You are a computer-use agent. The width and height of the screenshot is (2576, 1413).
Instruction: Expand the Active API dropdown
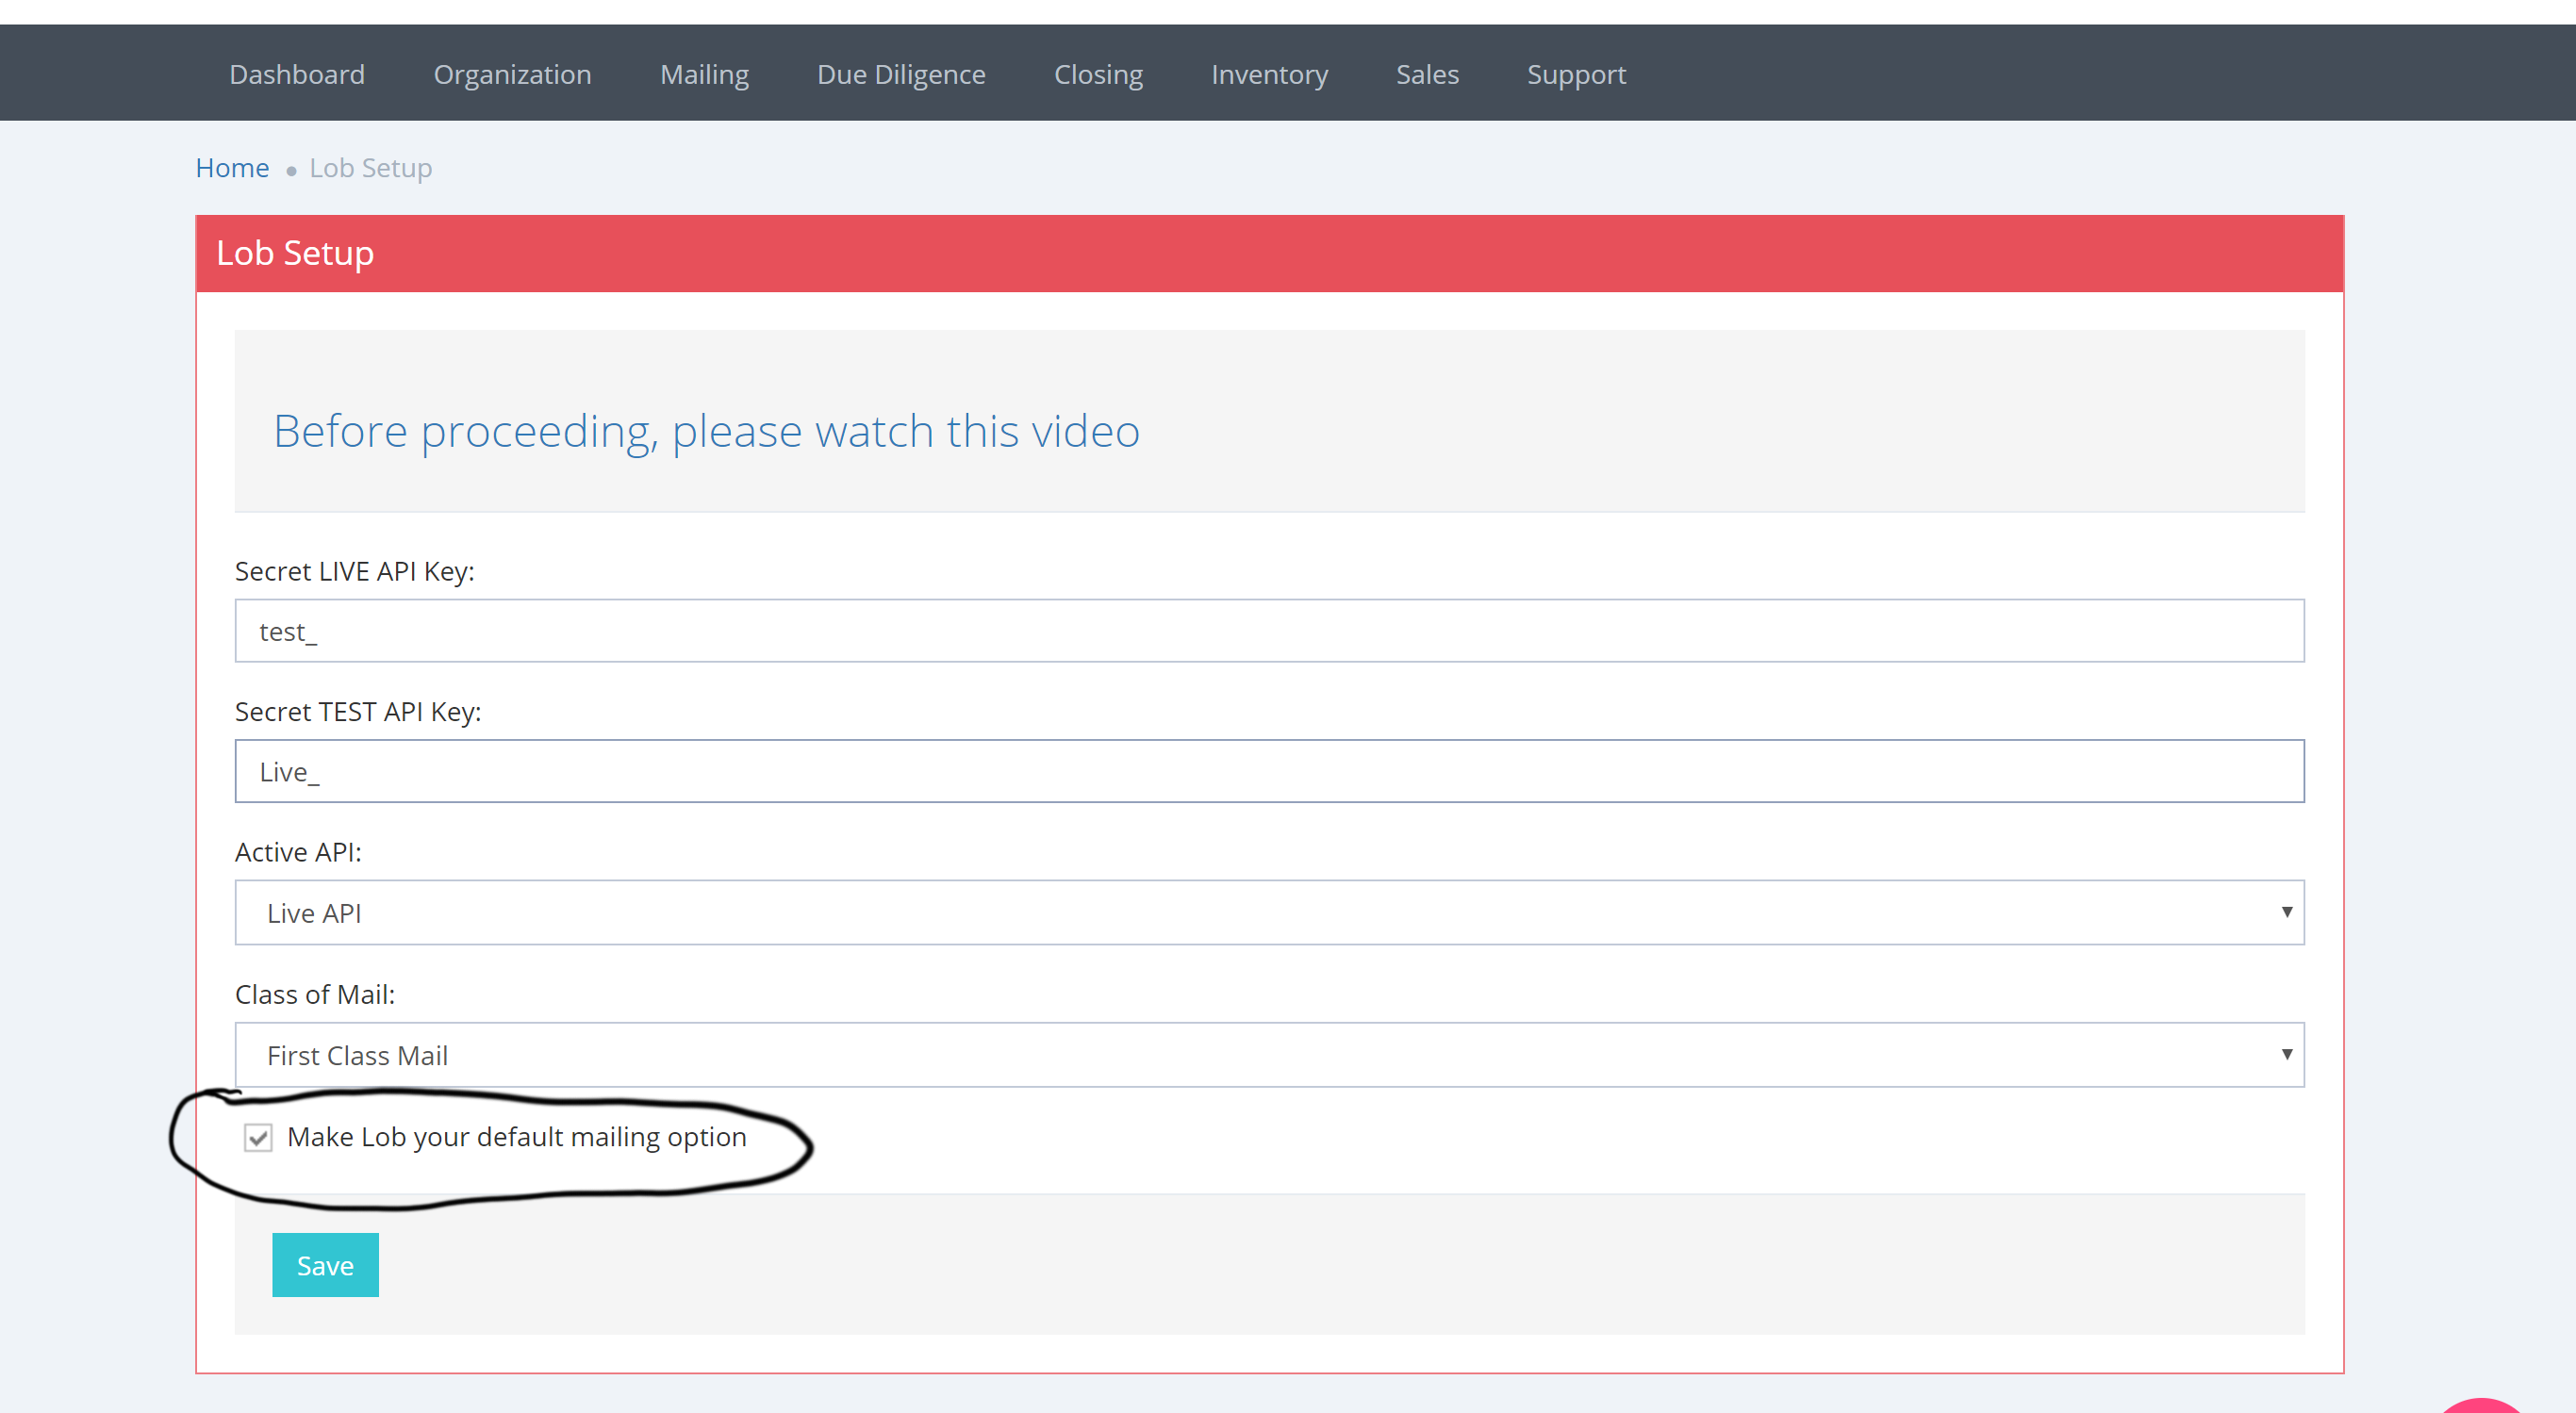click(1268, 912)
